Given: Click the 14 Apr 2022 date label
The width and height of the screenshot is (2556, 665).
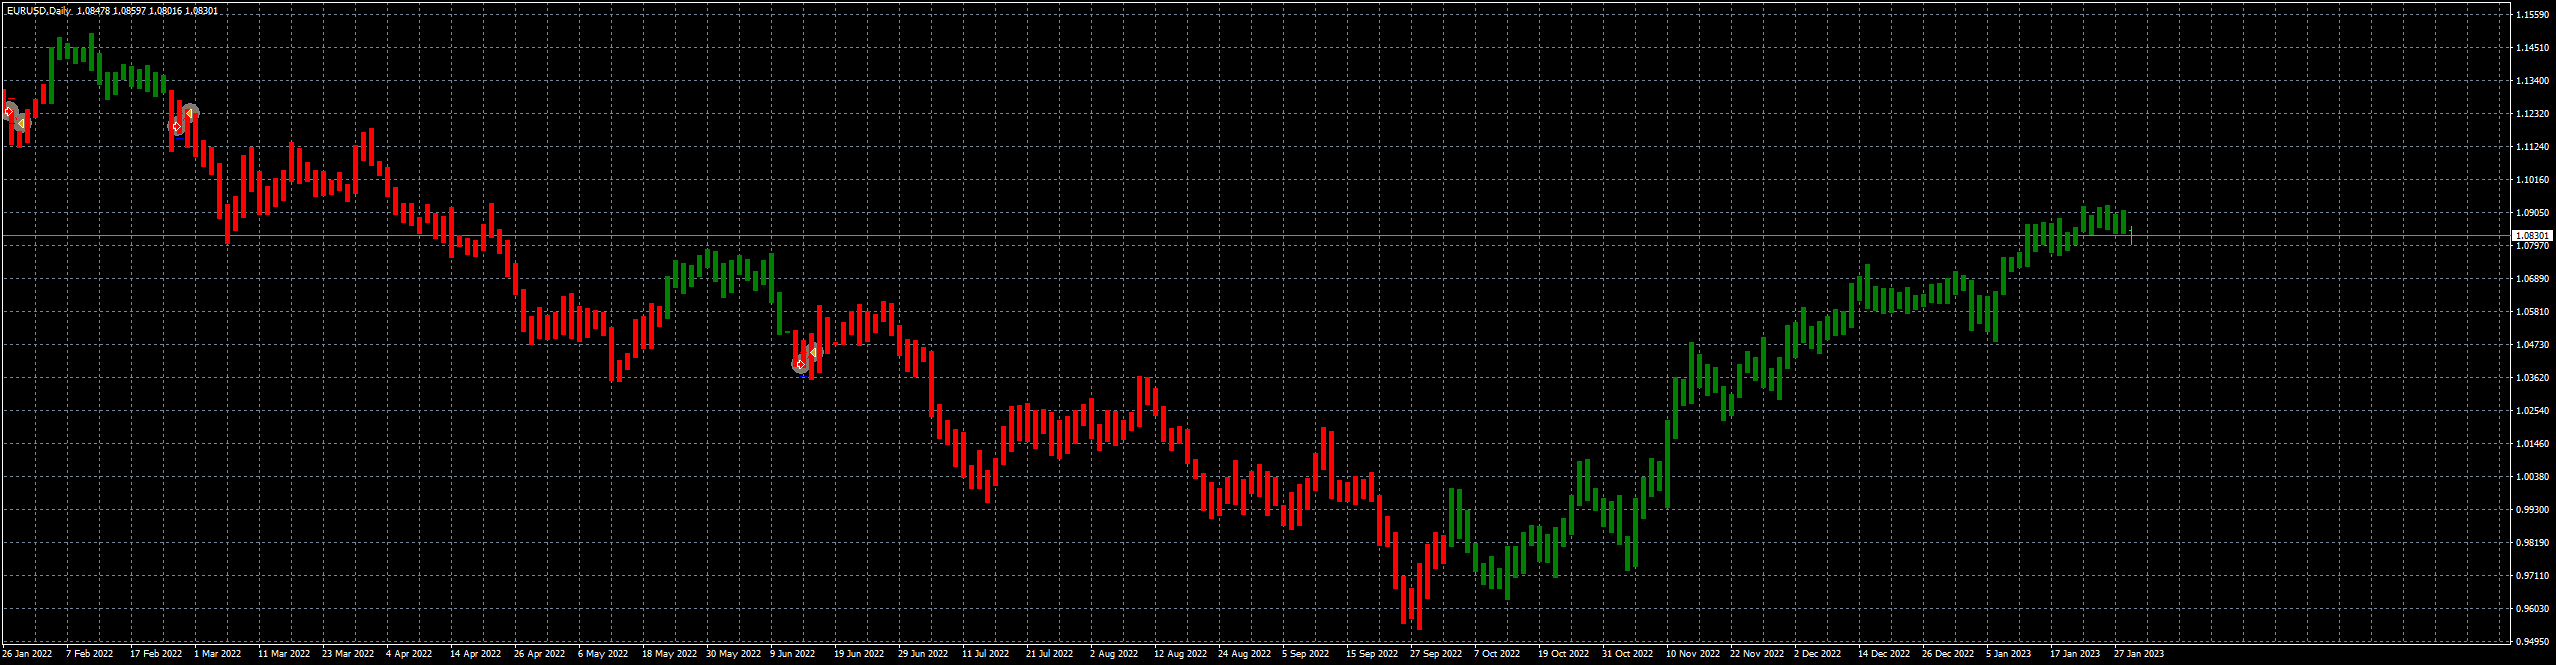Looking at the screenshot, I should [x=476, y=654].
